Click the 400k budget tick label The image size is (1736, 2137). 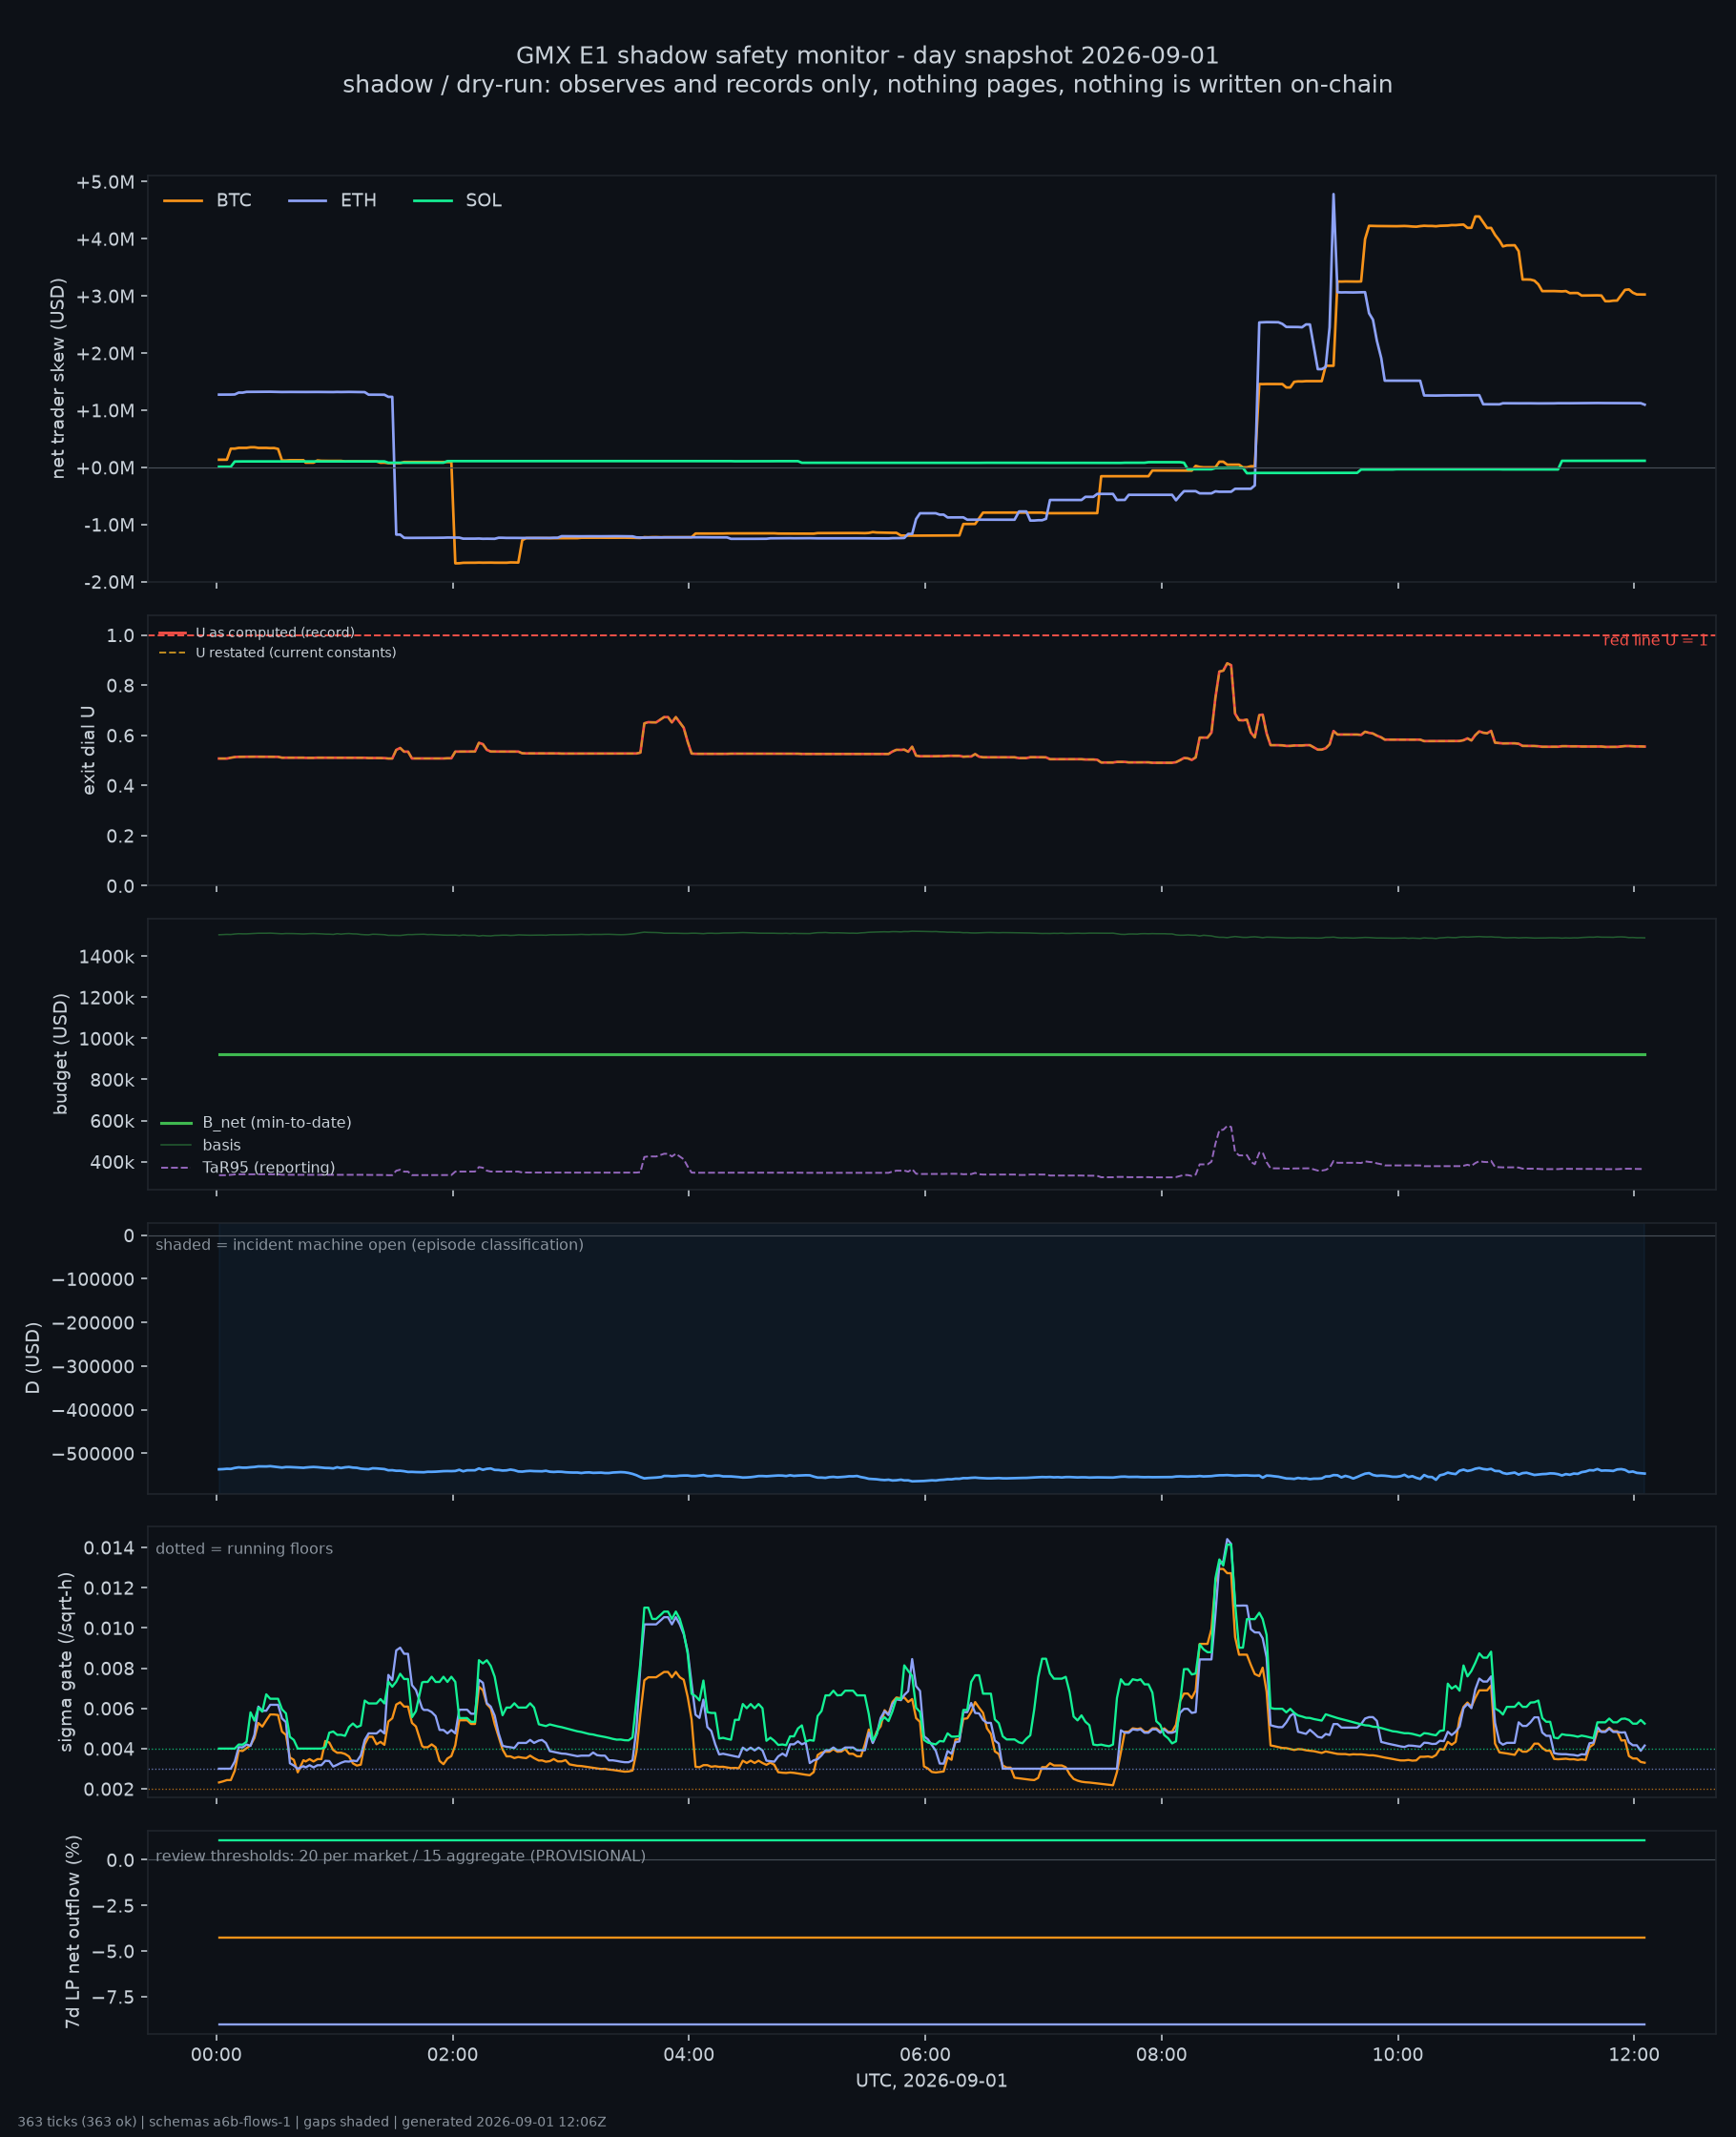coord(112,1163)
